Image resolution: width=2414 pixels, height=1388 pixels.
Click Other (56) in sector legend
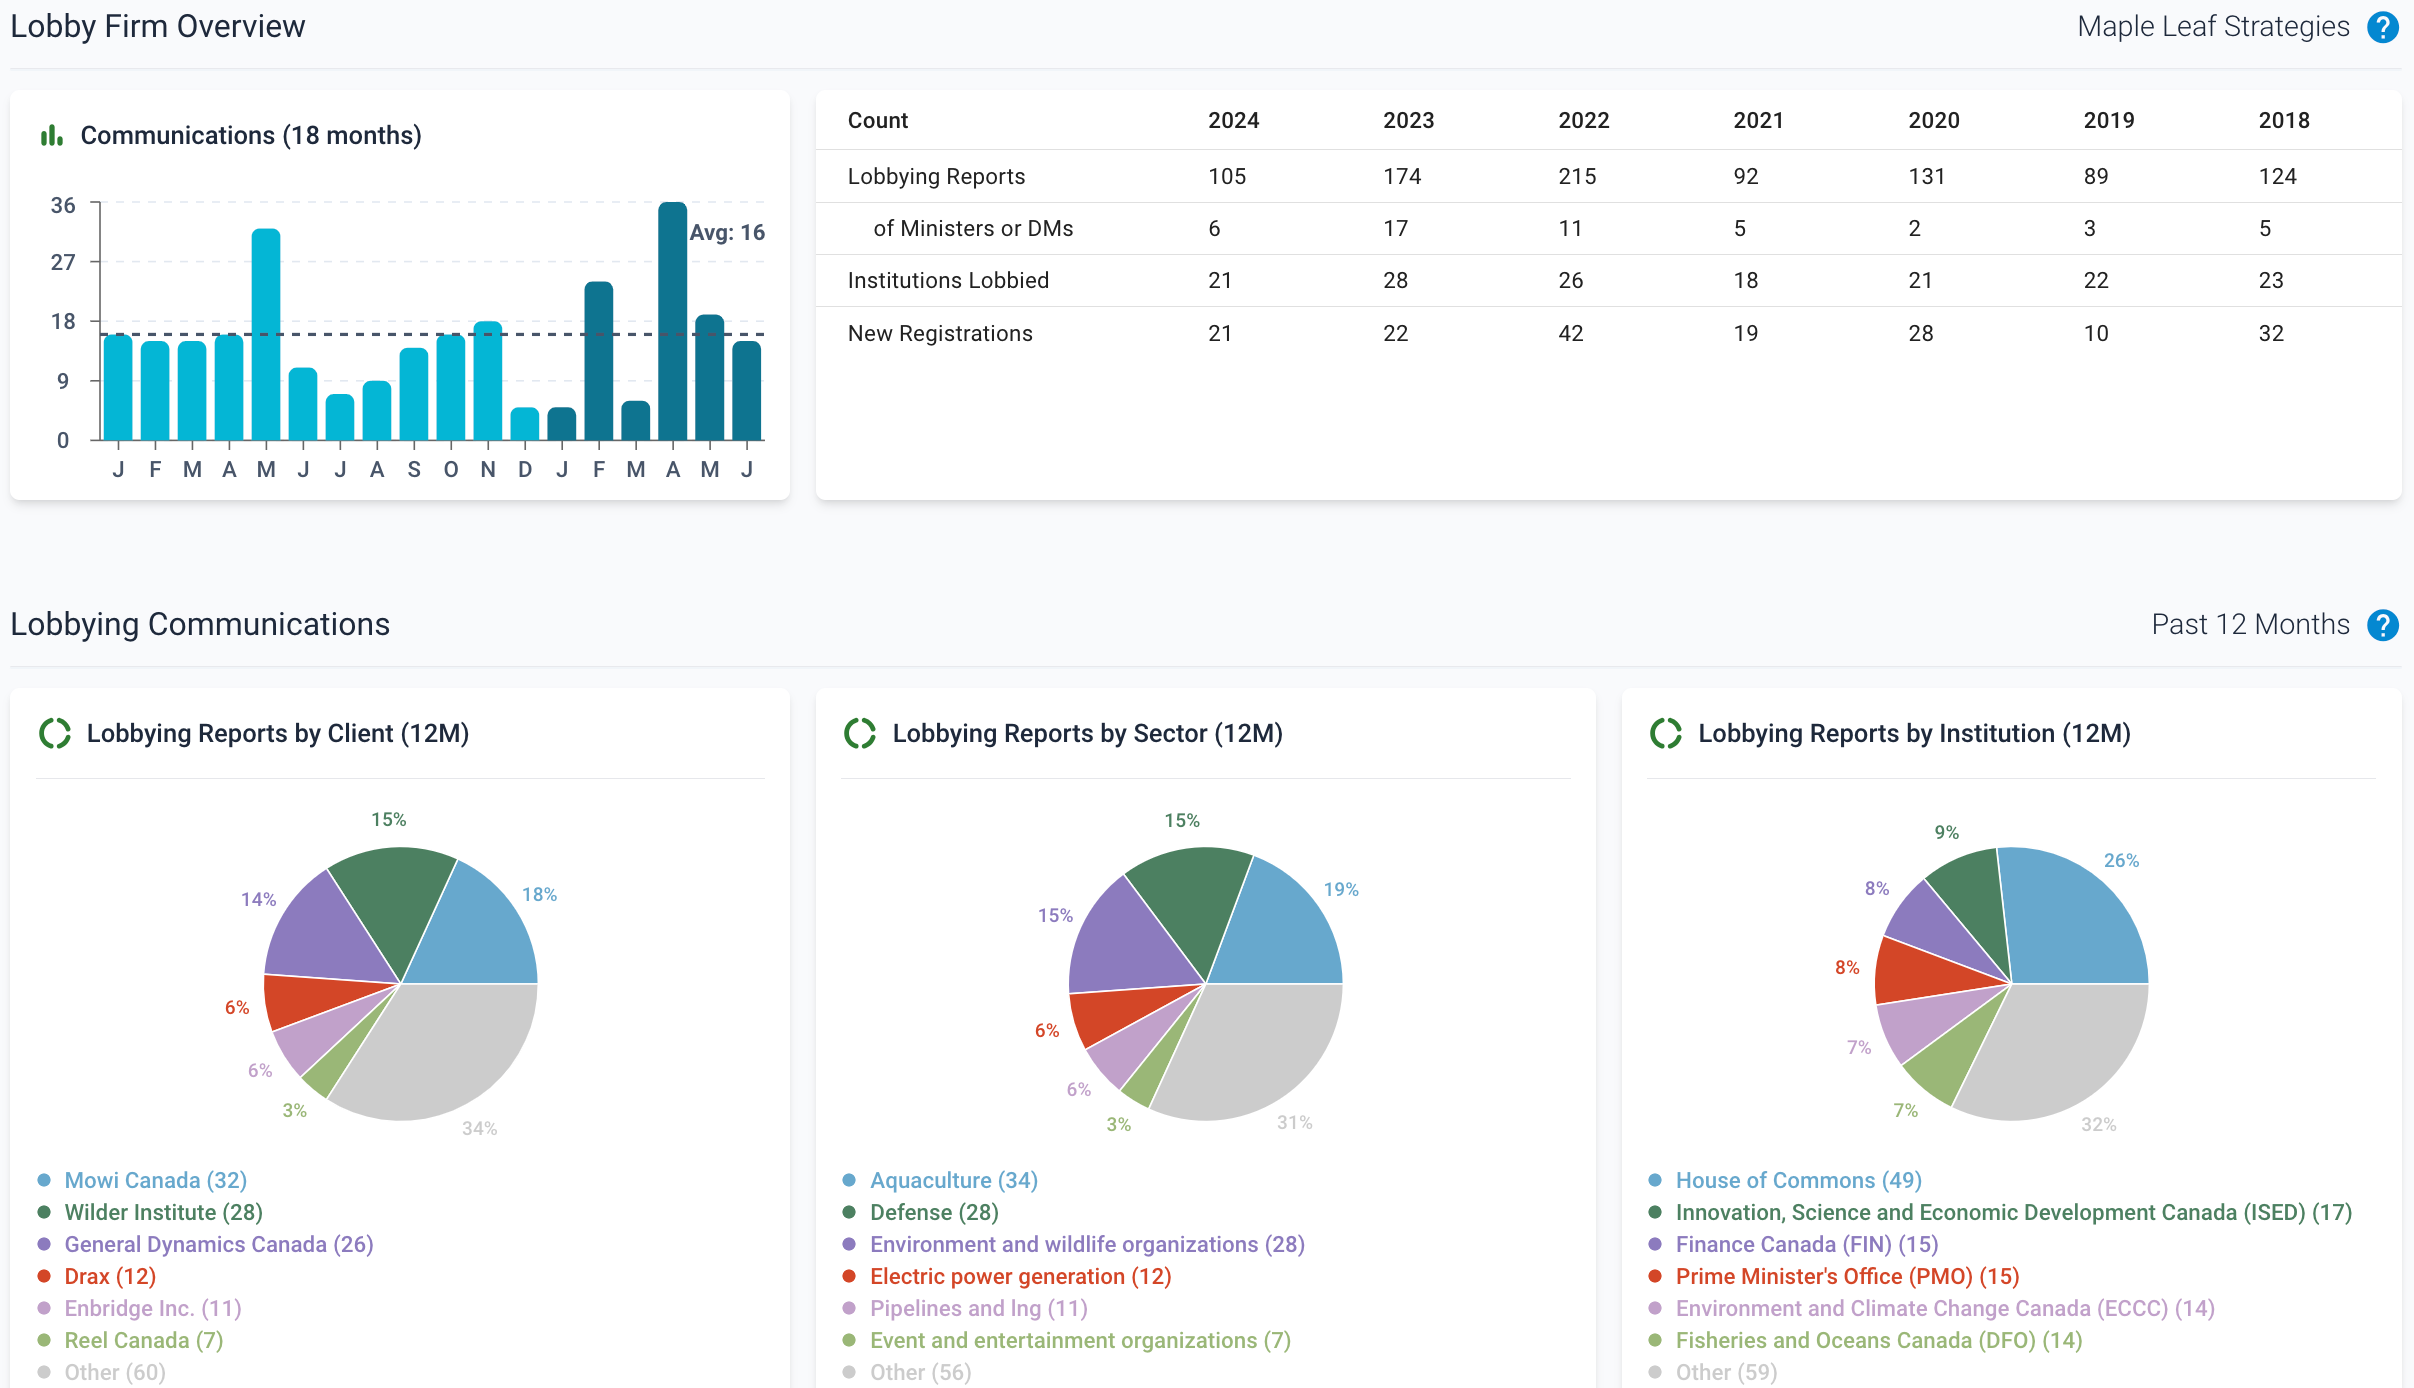[x=920, y=1372]
